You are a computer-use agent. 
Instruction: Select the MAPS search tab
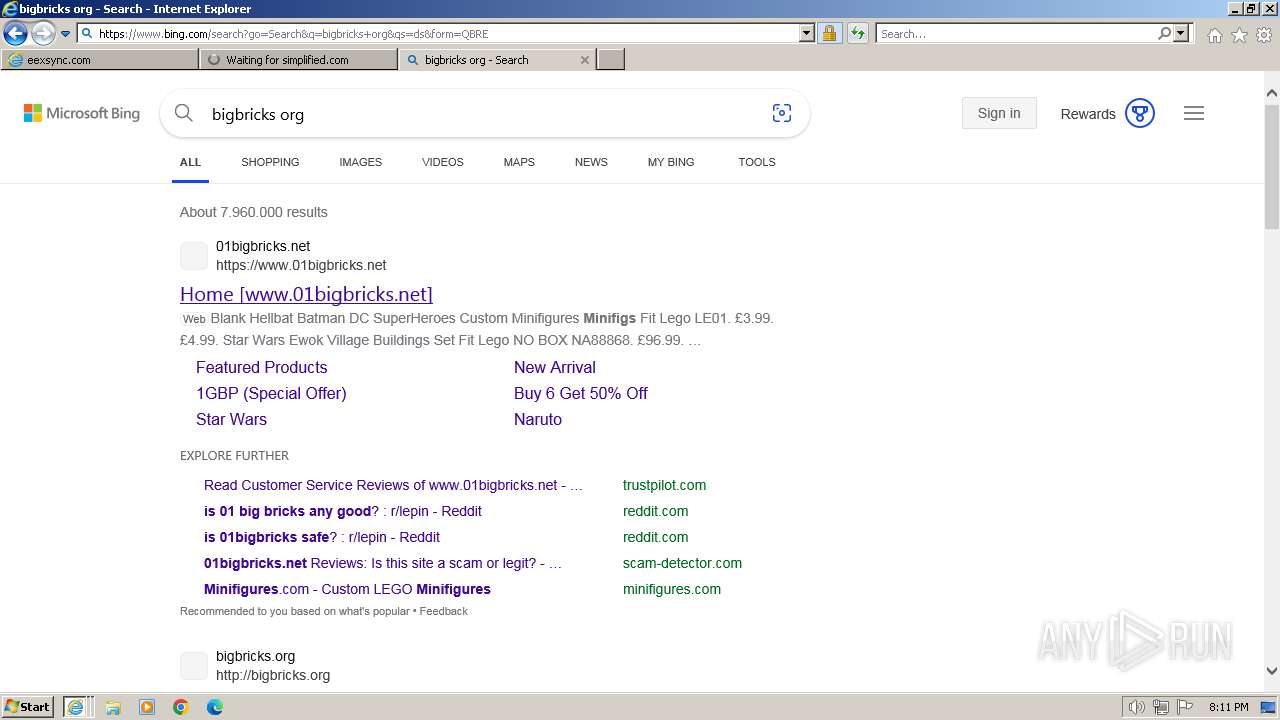point(519,162)
